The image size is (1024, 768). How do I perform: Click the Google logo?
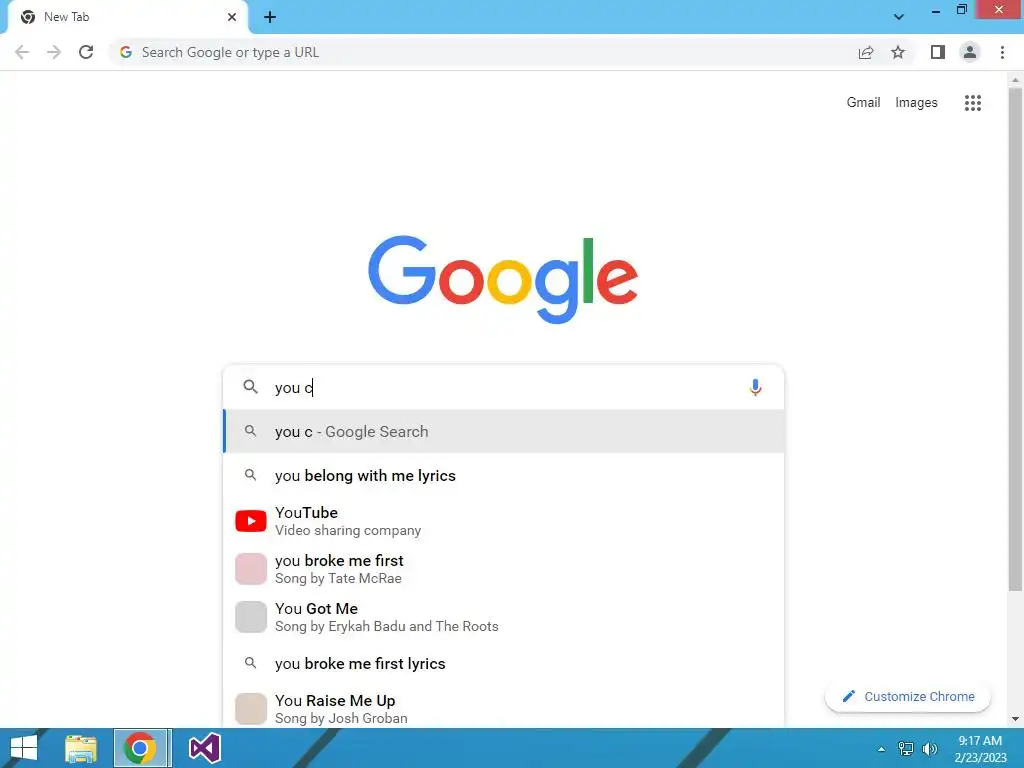(x=503, y=279)
